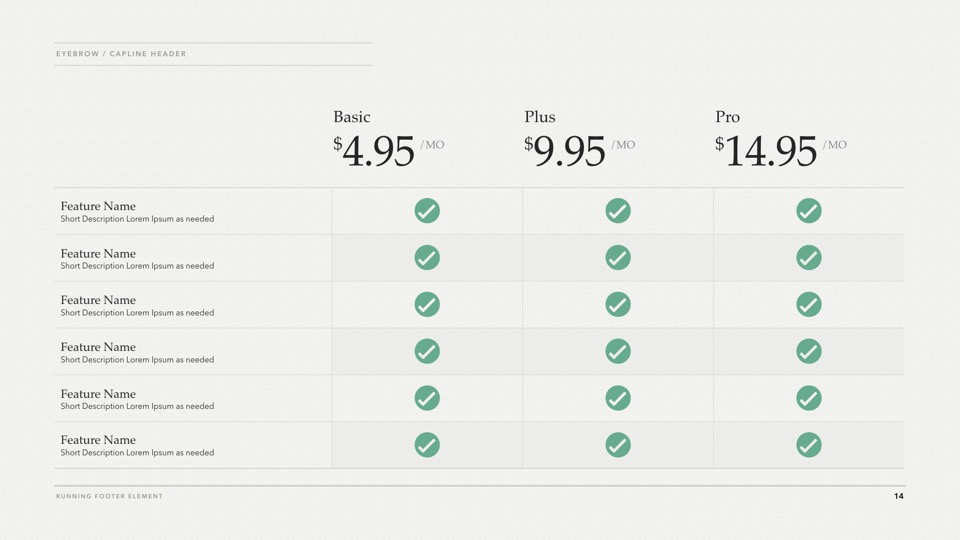Click the Plus checkmark in fourth feature row
Screen dimensions: 960x540
[x=618, y=351]
